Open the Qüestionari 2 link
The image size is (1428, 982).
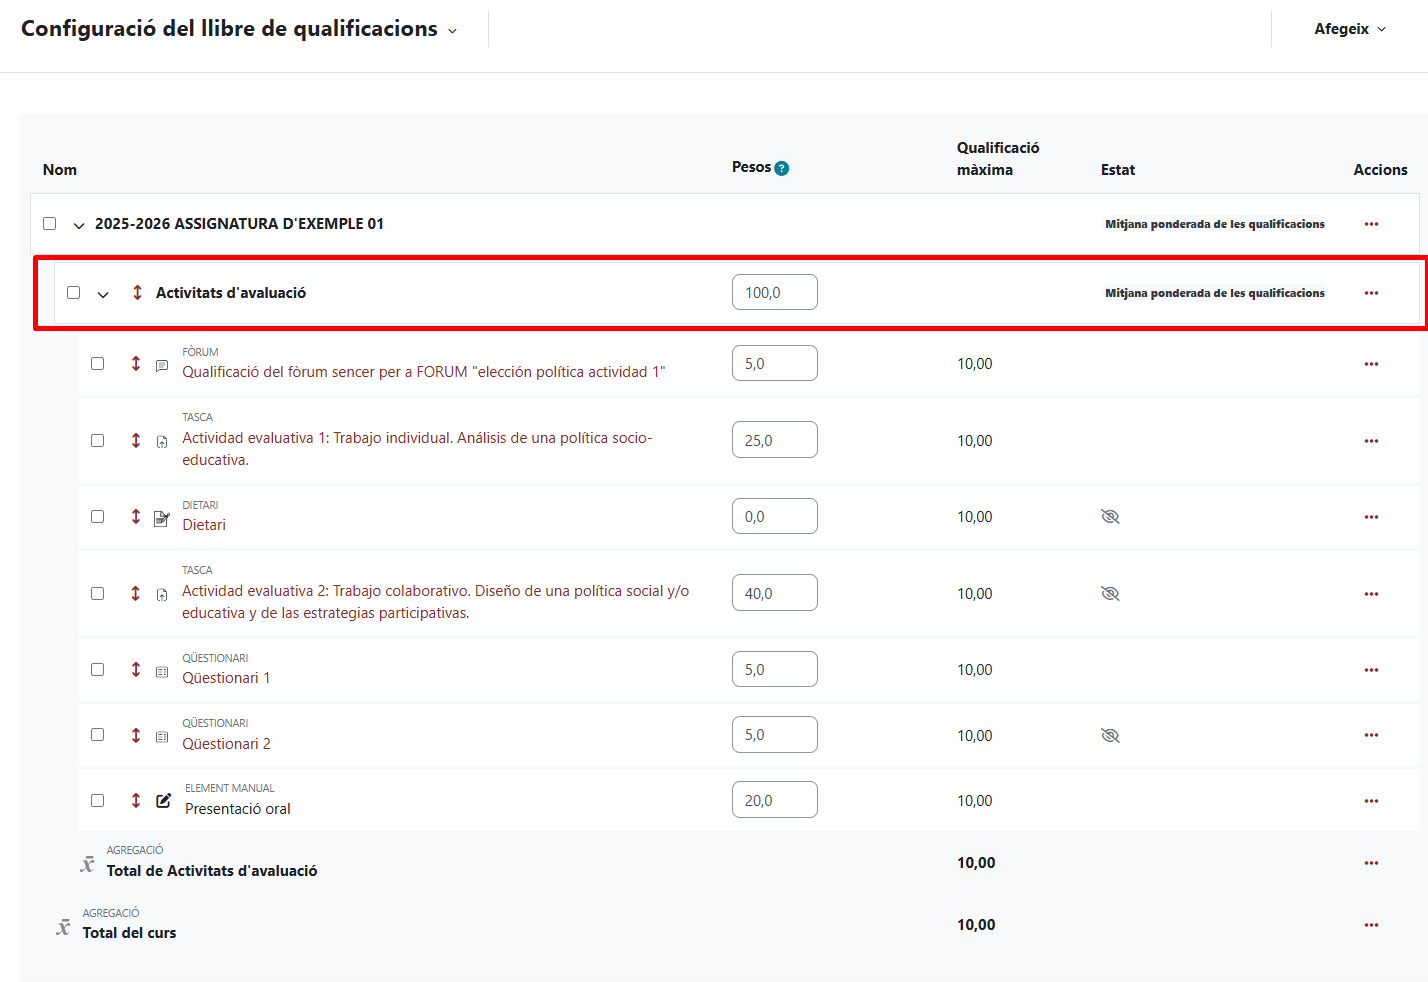pyautogui.click(x=226, y=744)
